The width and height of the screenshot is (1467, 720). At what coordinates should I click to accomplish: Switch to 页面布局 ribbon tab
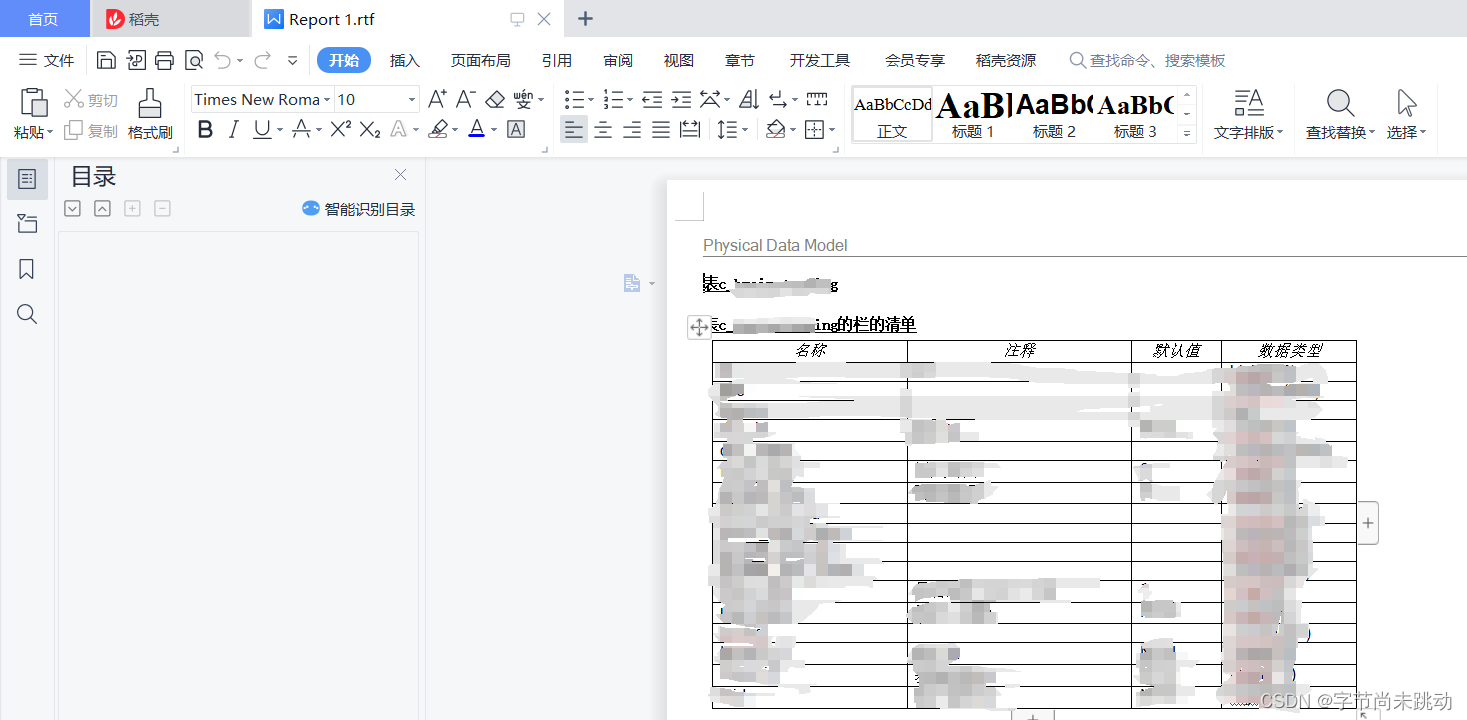pyautogui.click(x=481, y=60)
